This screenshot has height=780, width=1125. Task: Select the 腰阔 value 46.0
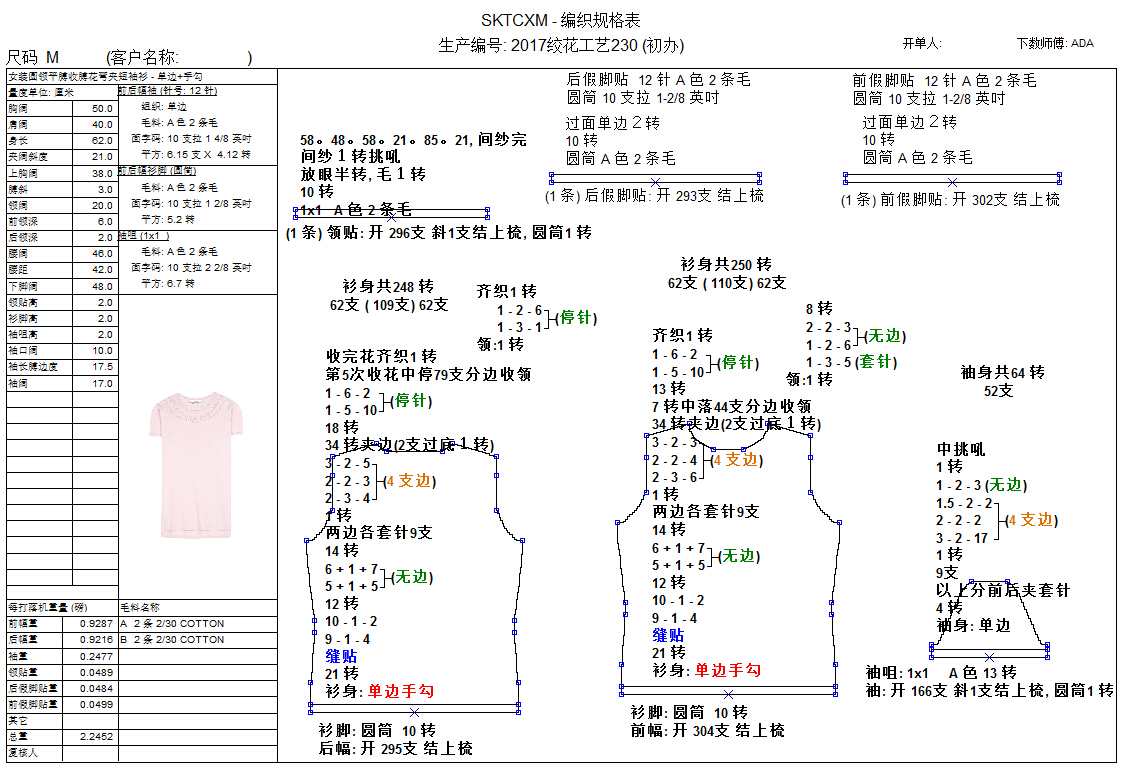(103, 253)
